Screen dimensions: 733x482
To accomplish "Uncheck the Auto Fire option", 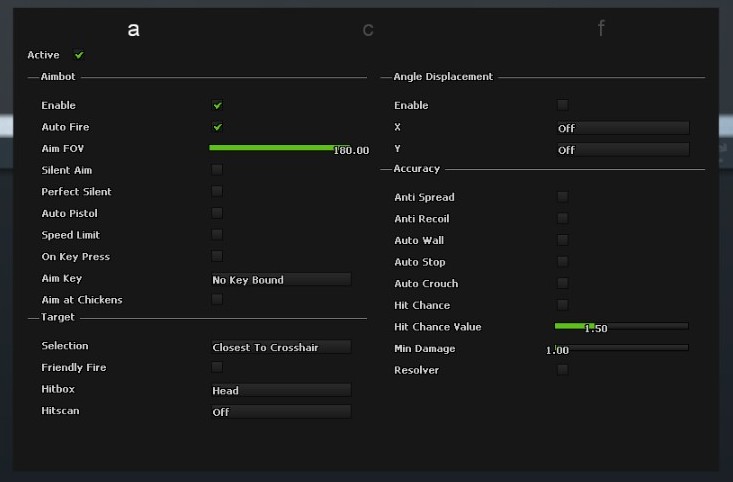I will pyautogui.click(x=217, y=127).
